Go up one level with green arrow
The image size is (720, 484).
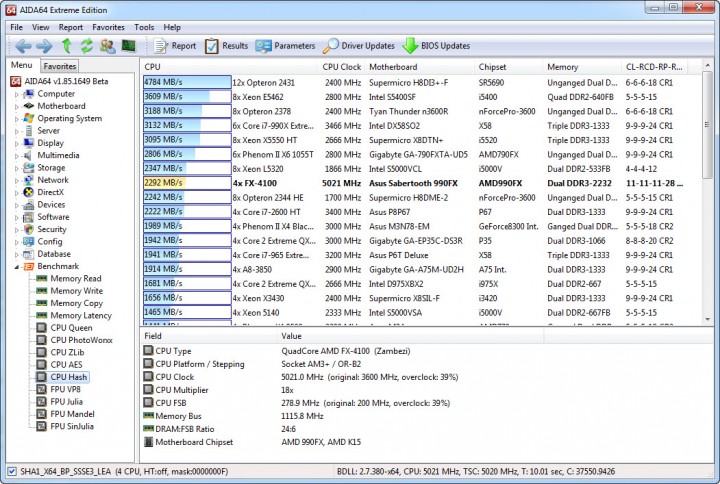67,46
